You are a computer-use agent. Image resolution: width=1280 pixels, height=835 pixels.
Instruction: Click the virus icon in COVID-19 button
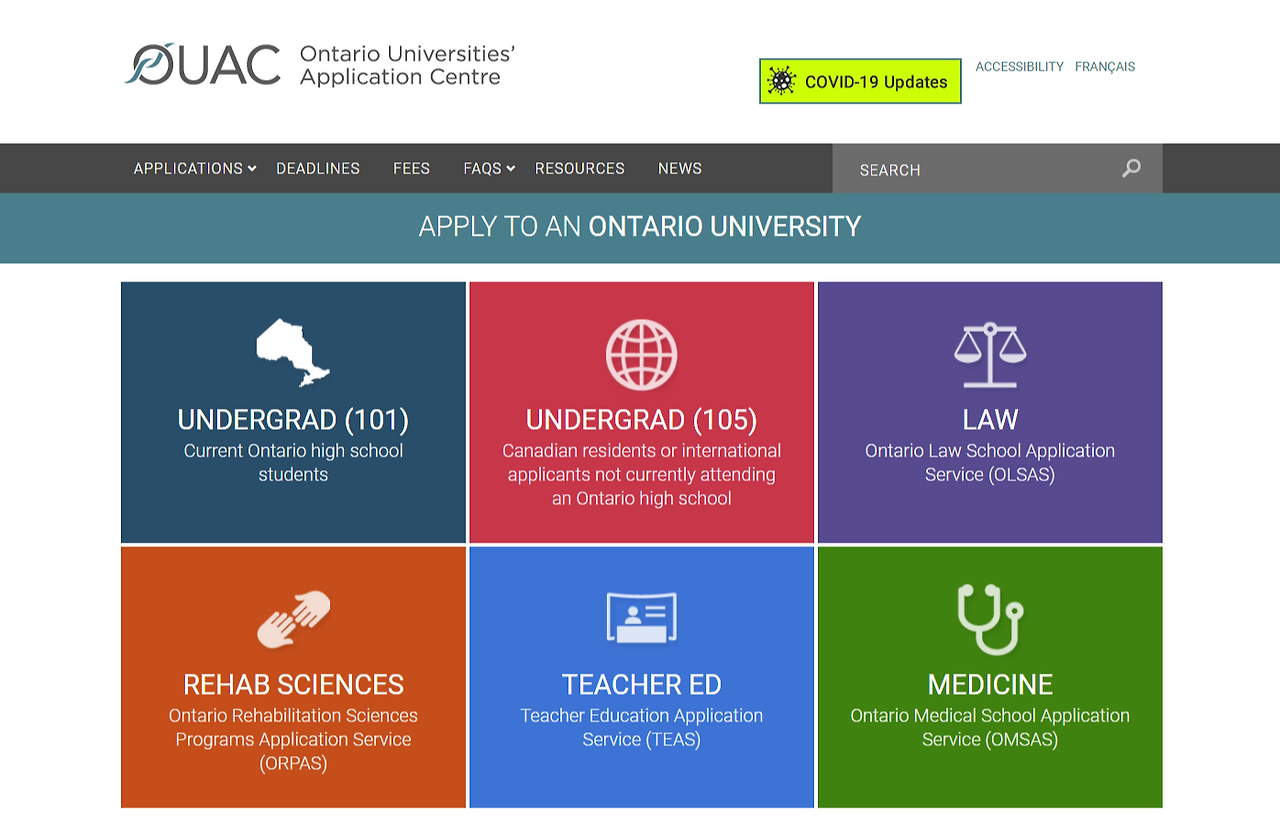(x=781, y=81)
